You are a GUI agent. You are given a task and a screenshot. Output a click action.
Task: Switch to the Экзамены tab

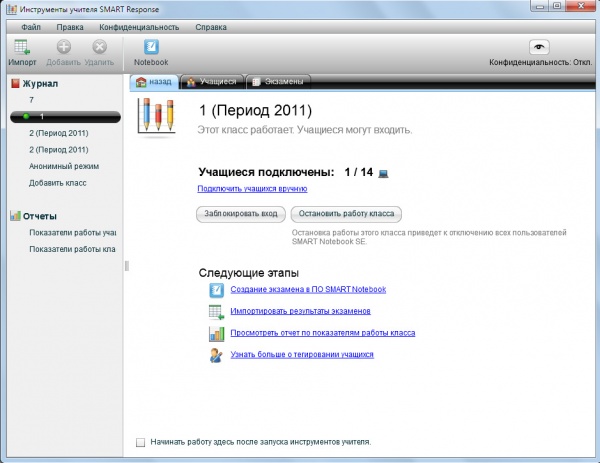(278, 82)
